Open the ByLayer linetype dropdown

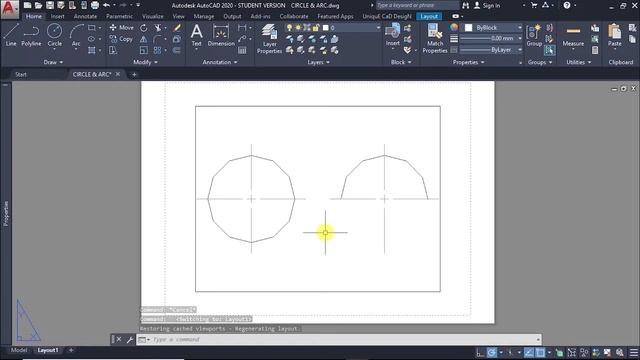click(x=520, y=50)
